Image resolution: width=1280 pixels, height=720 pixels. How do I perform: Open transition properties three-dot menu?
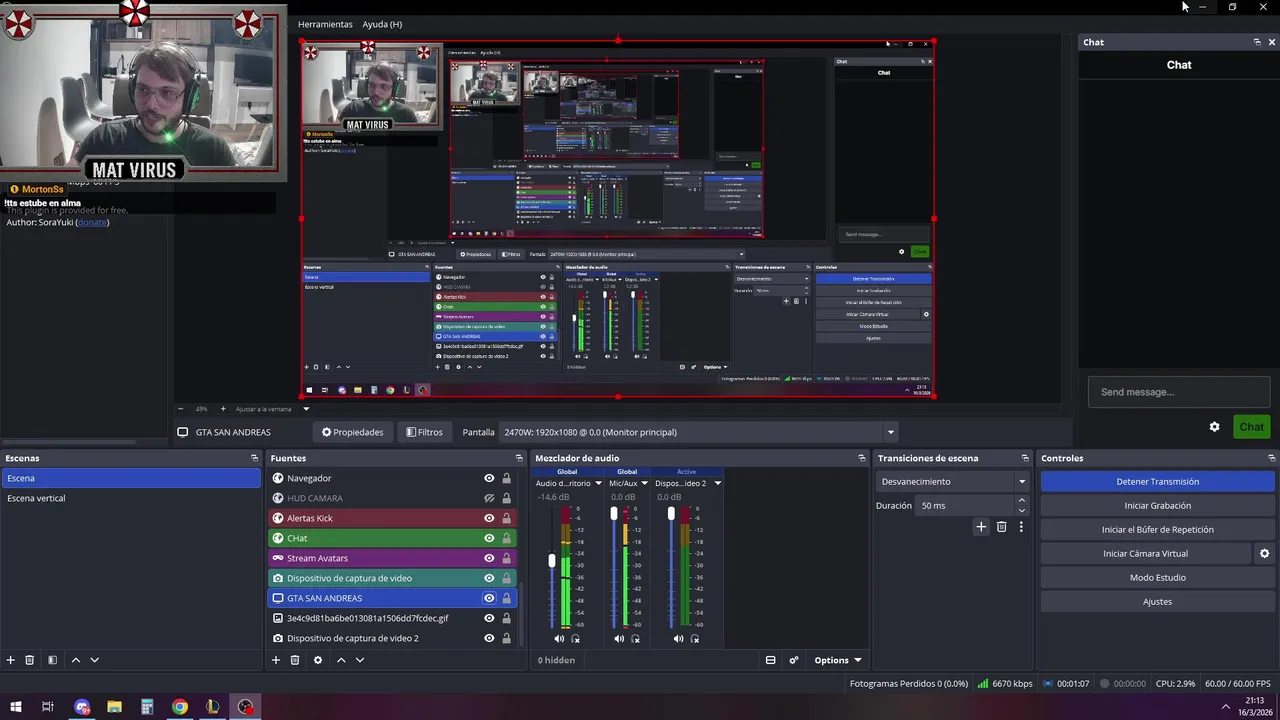click(x=1021, y=527)
